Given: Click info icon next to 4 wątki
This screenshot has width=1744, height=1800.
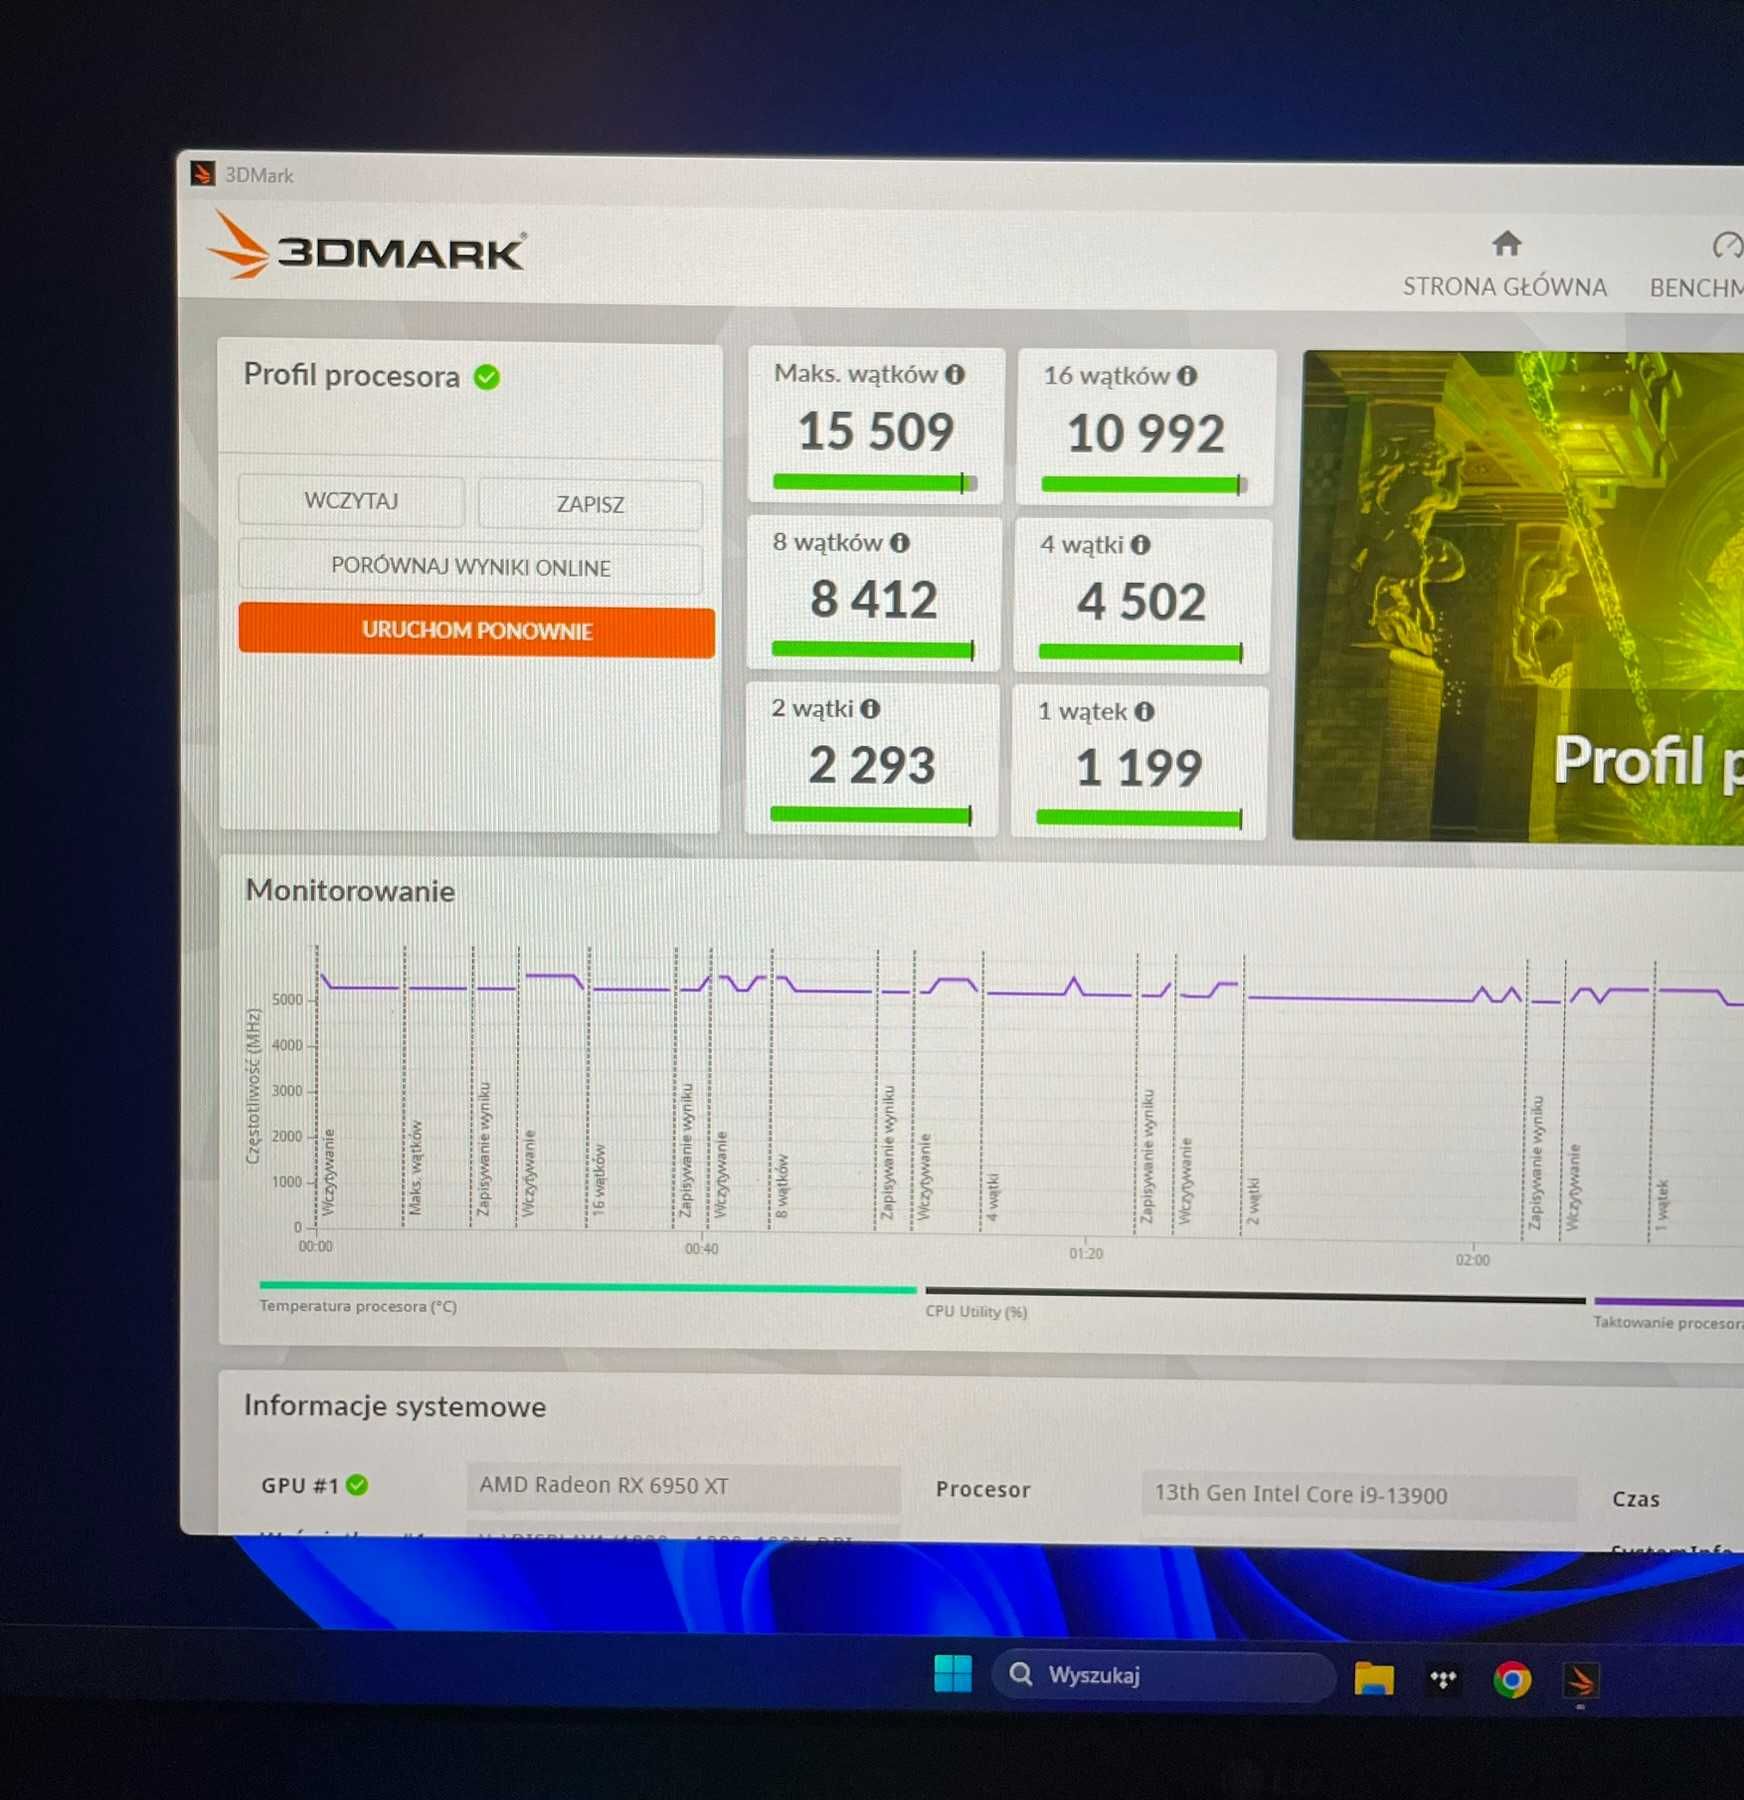Looking at the screenshot, I should pyautogui.click(x=1140, y=545).
